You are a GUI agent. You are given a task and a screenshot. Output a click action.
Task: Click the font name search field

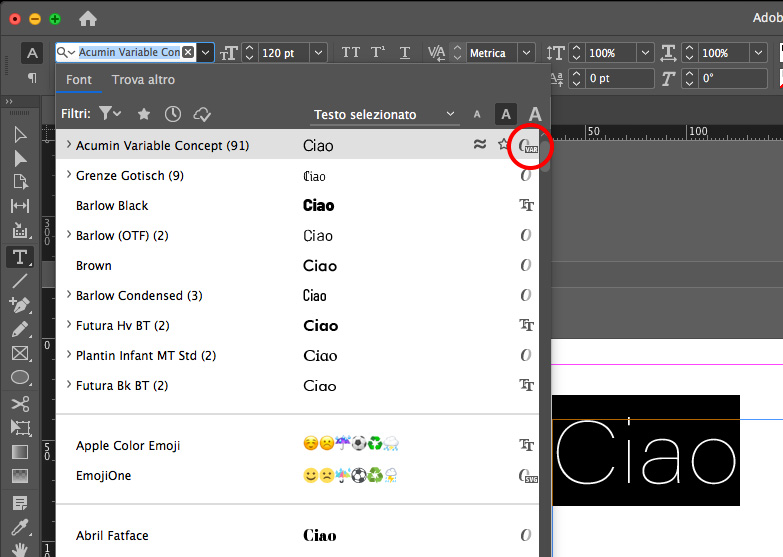129,52
